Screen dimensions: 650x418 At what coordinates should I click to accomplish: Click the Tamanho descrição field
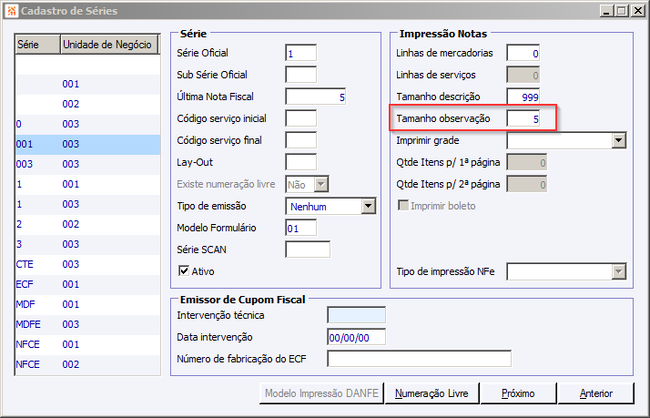coord(523,97)
